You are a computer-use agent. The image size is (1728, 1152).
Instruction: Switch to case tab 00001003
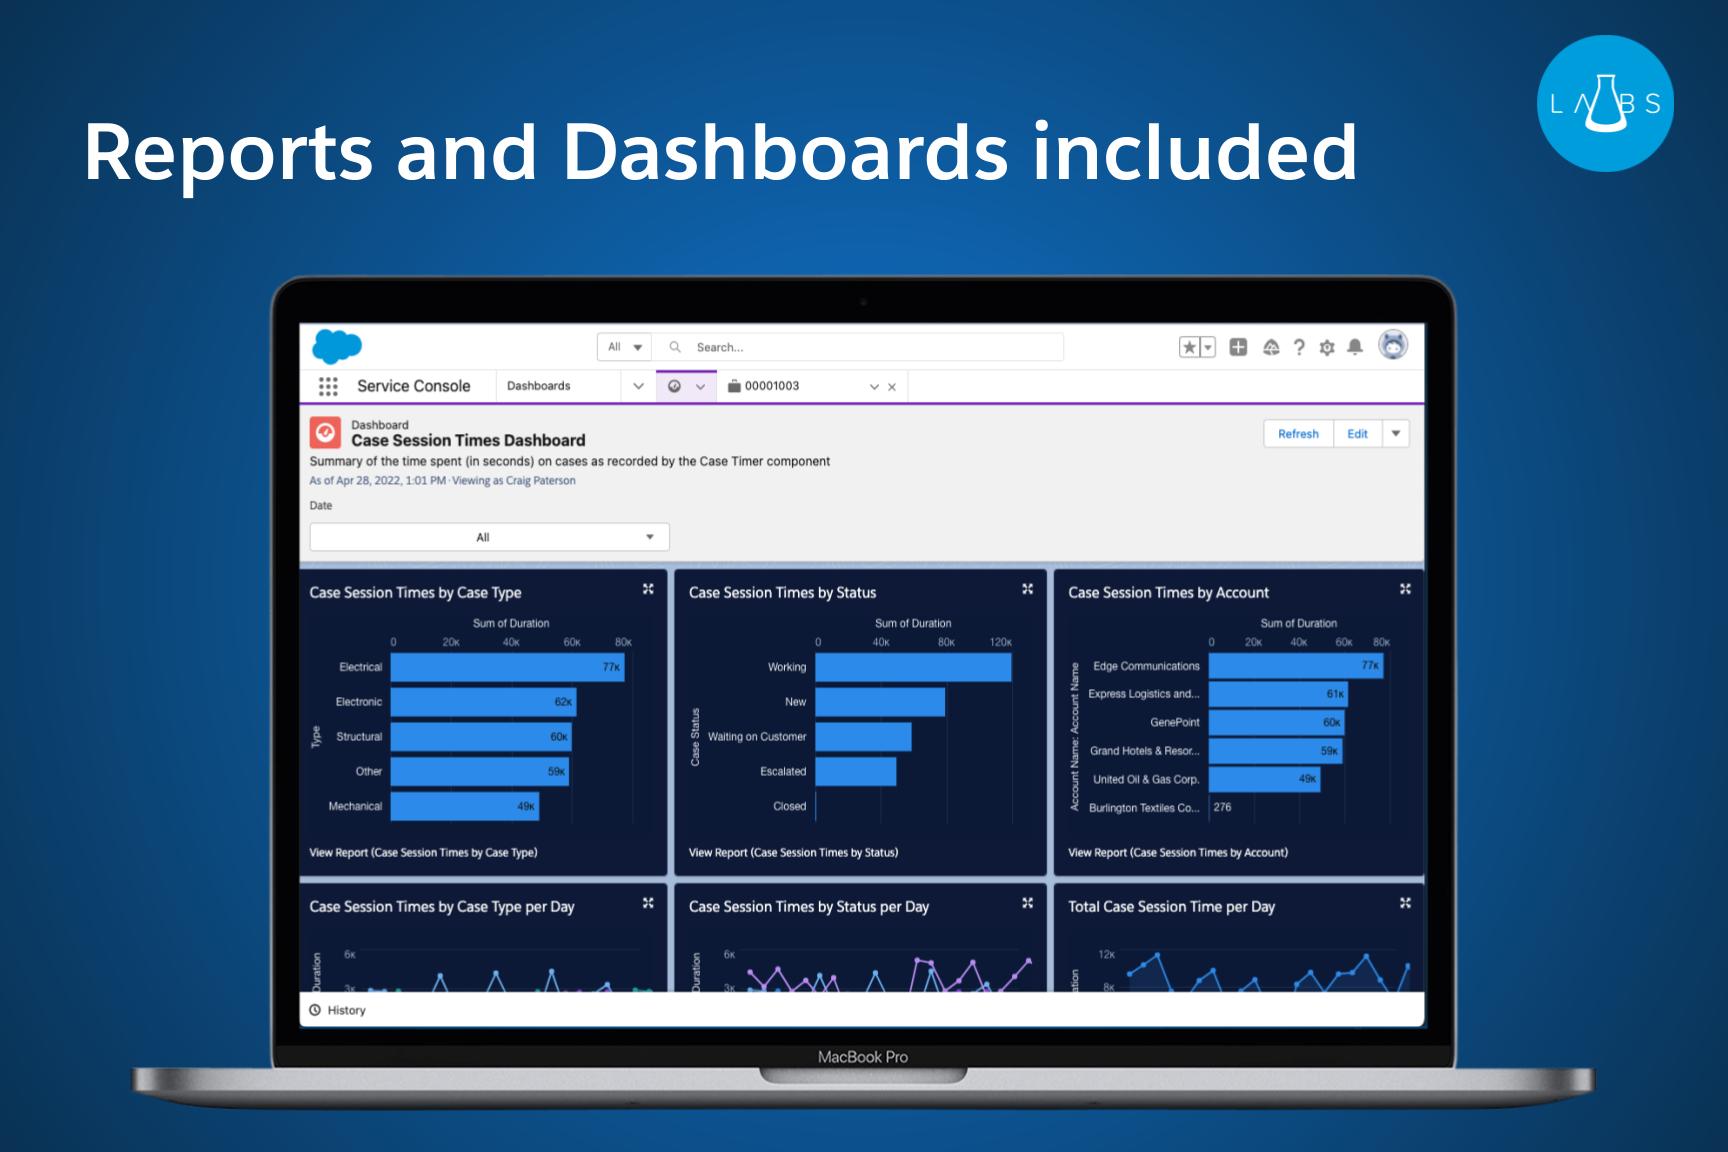[773, 386]
